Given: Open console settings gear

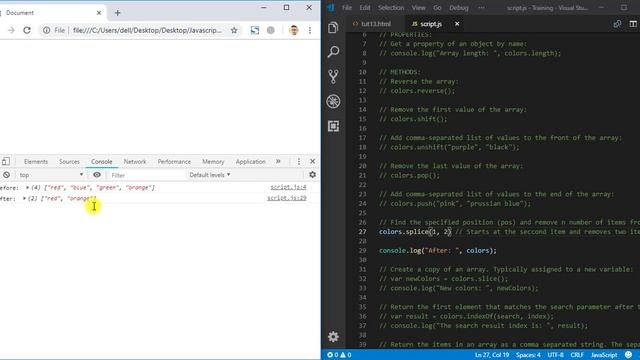Looking at the screenshot, I should click(x=312, y=175).
